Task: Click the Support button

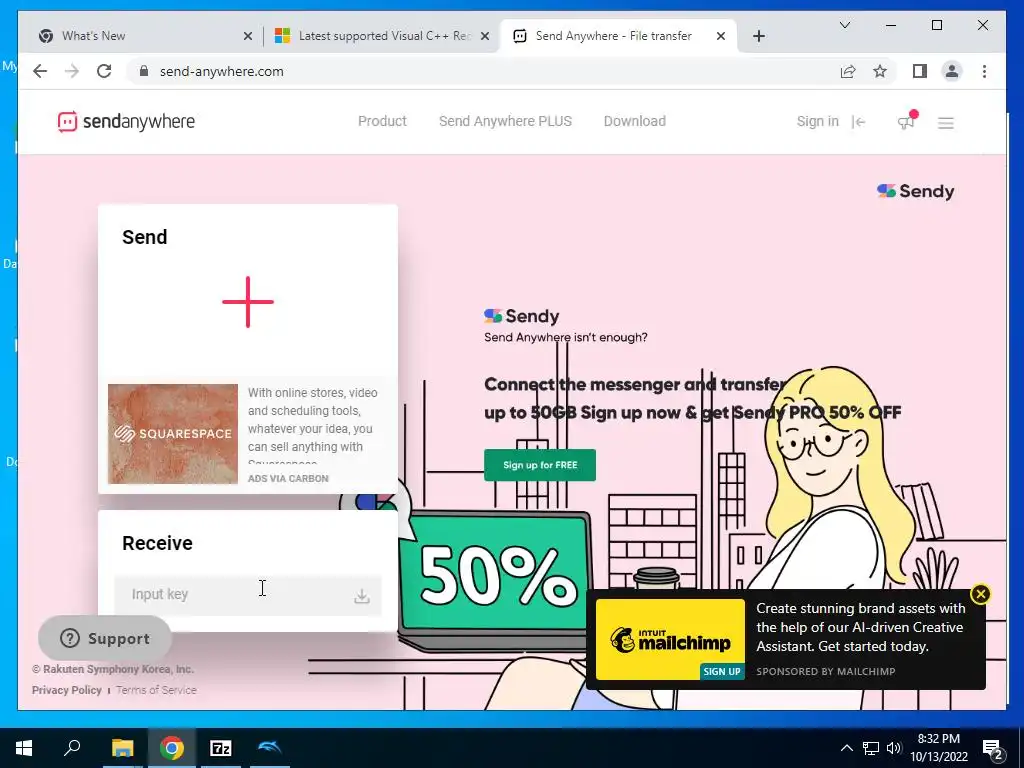Action: (105, 638)
